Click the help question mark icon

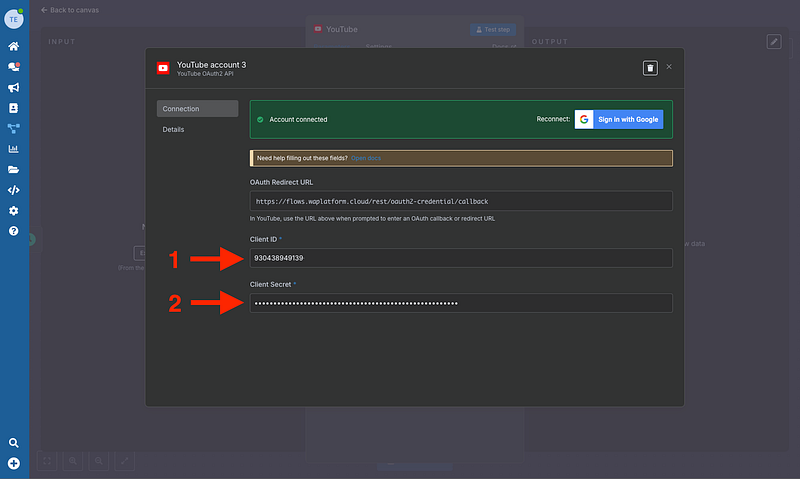click(14, 231)
